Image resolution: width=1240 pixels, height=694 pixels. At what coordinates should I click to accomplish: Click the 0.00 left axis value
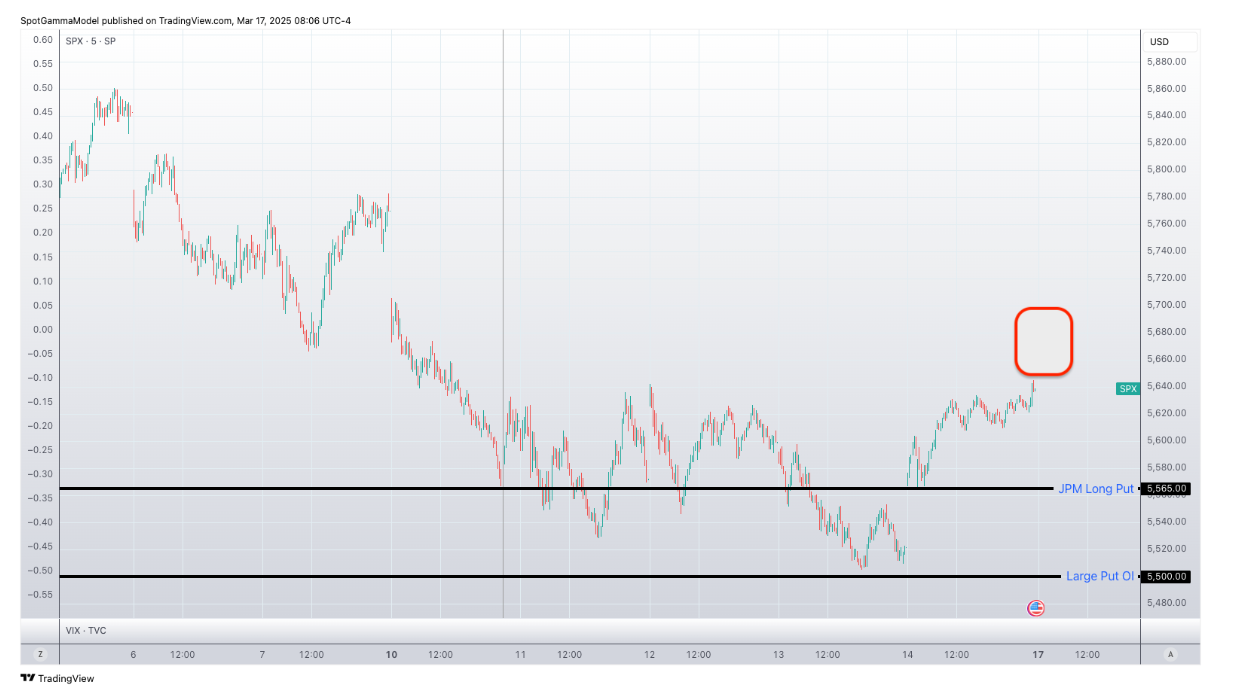[x=43, y=329]
